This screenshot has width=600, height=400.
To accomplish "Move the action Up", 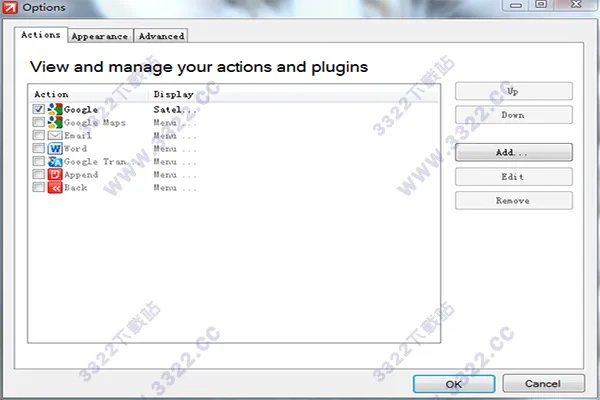I will click(513, 91).
